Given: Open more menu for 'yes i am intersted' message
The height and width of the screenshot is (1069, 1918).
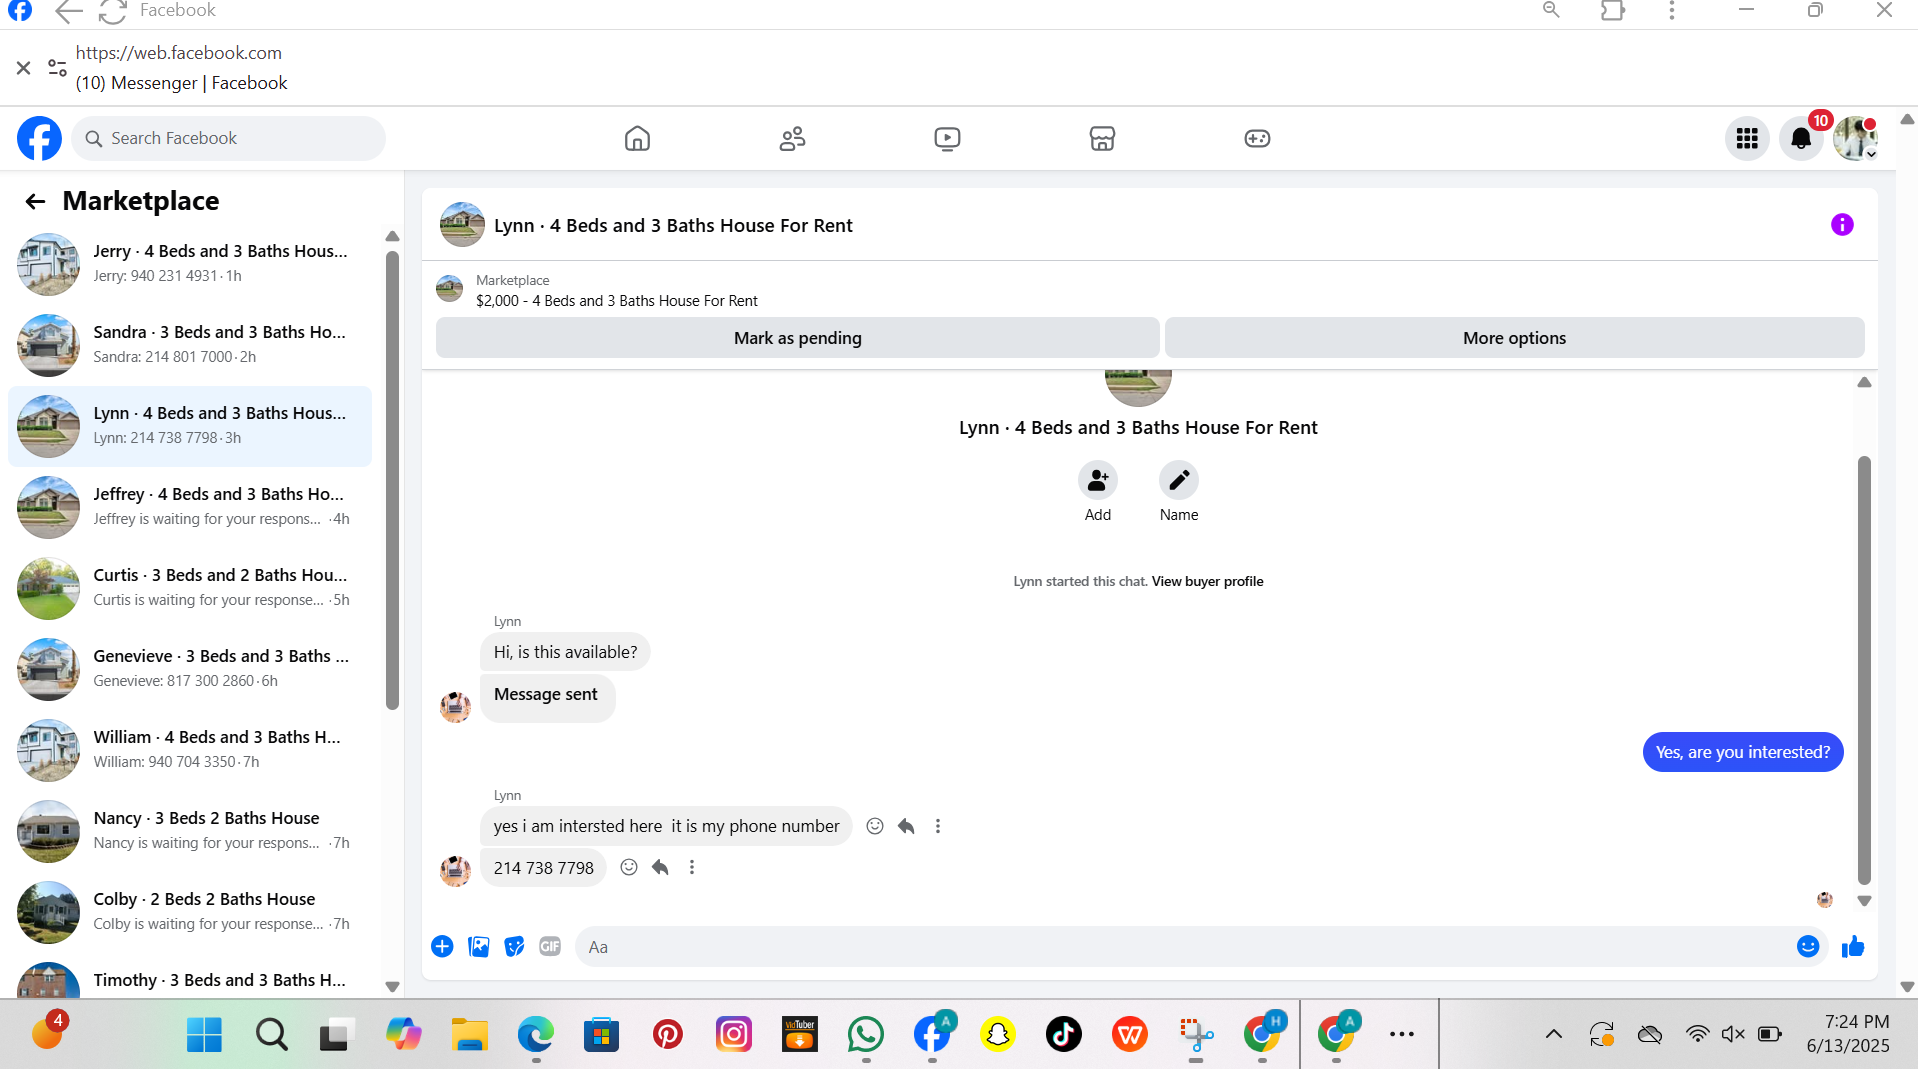Looking at the screenshot, I should pos(938,826).
